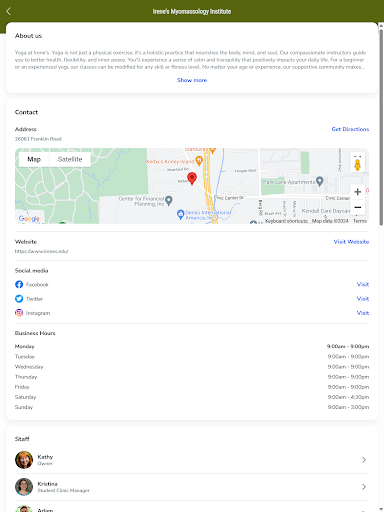The height and width of the screenshot is (512, 384).
Task: Click Kerby's Koney Island restaurant marker
Action: (x=199, y=161)
